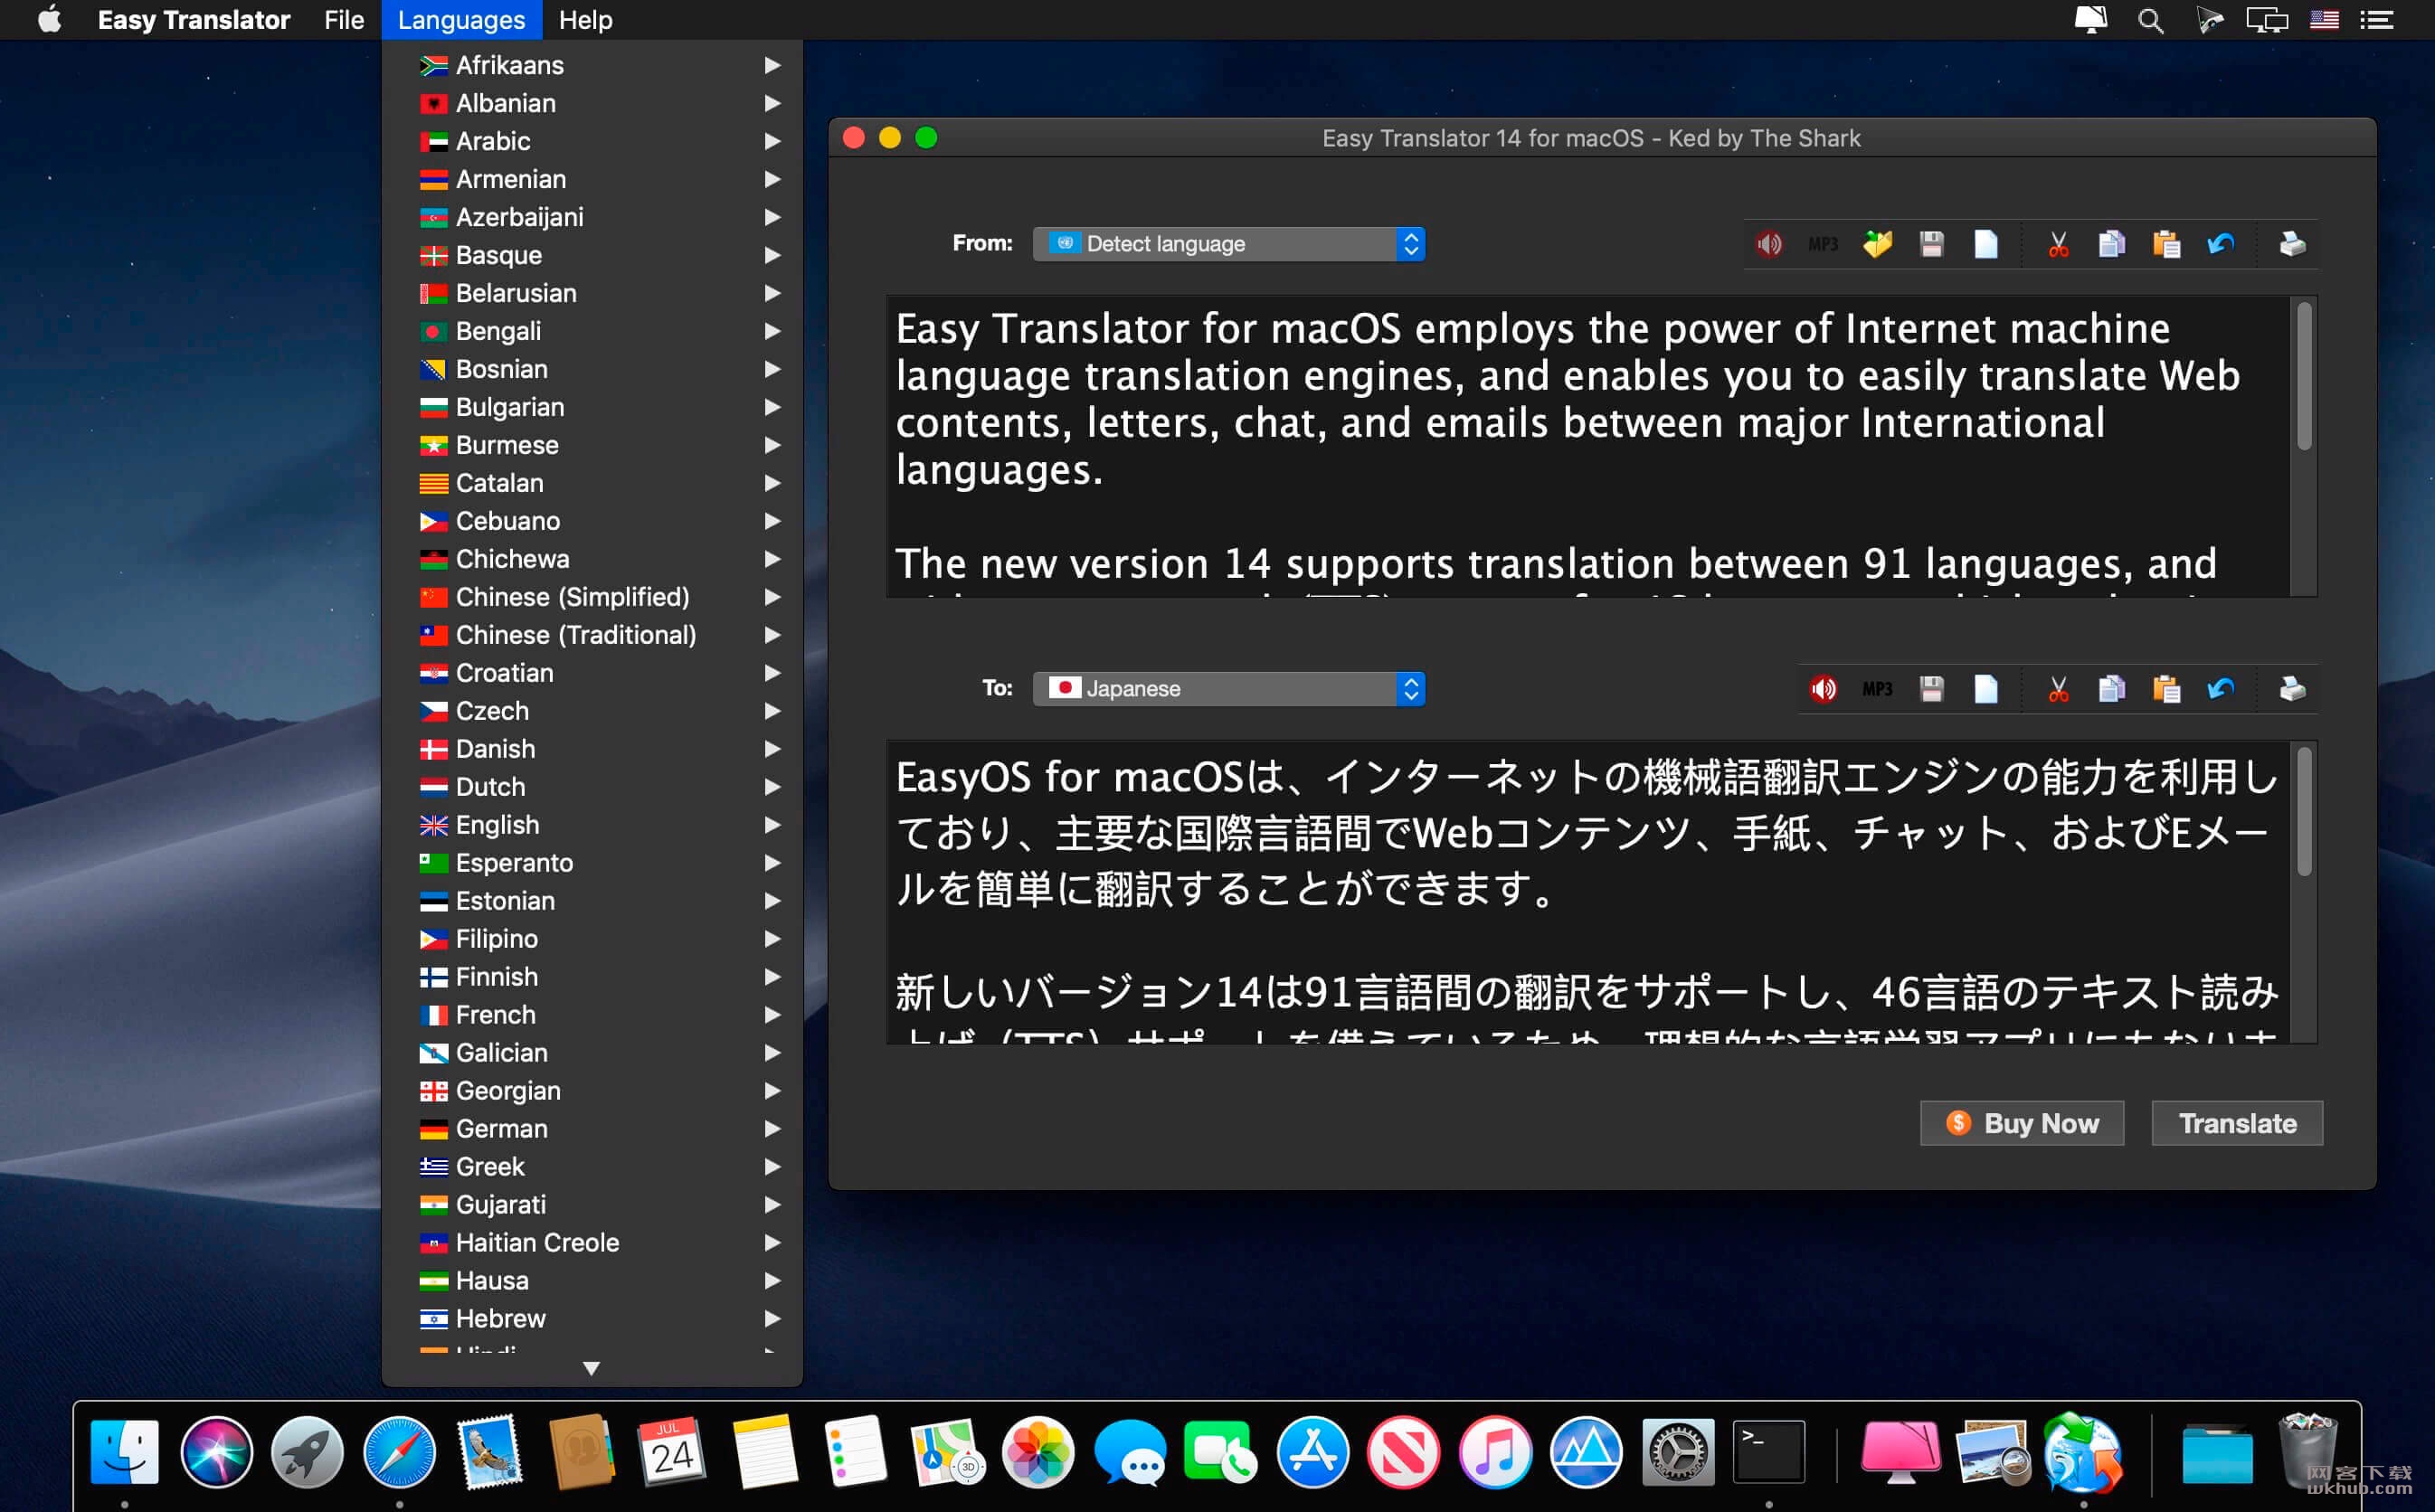2435x1512 pixels.
Task: Open the From language dropdown showing Detect language
Action: point(1229,243)
